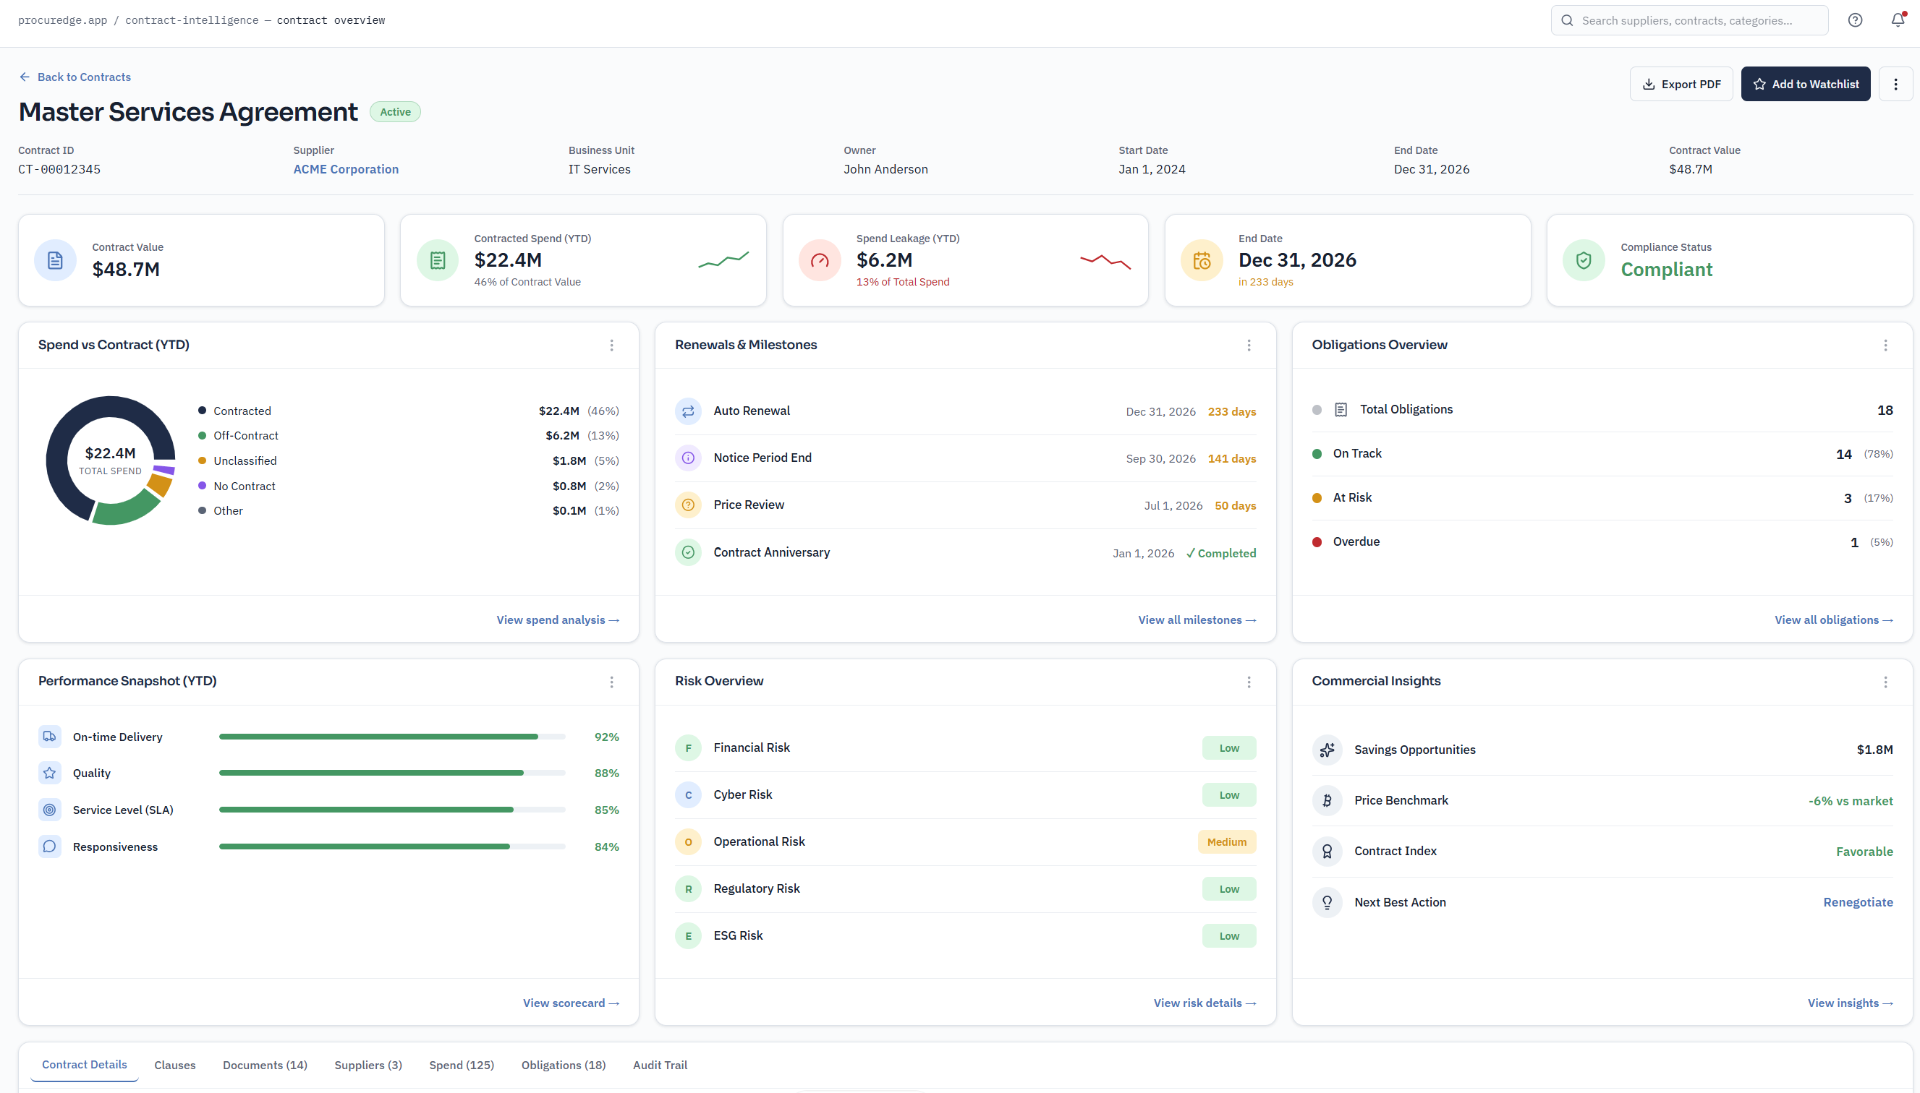This screenshot has width=1920, height=1093.
Task: Open the notifications bell
Action: [x=1897, y=20]
